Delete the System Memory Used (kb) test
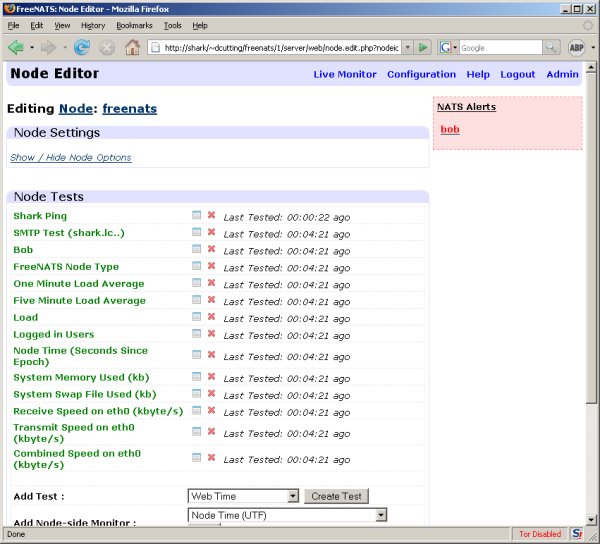 coord(211,376)
